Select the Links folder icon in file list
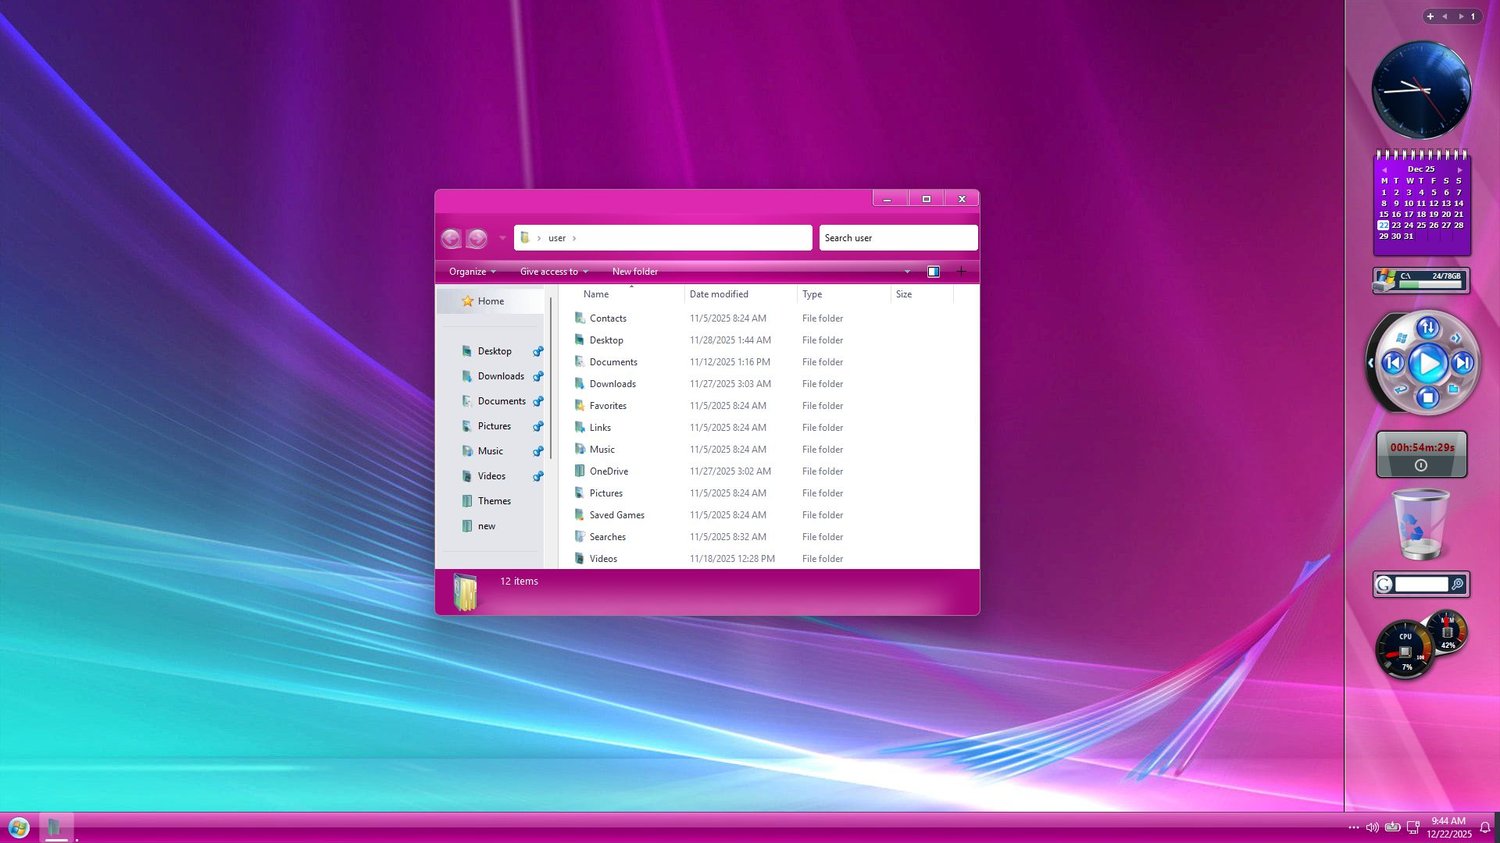Image resolution: width=1500 pixels, height=843 pixels. click(x=580, y=428)
